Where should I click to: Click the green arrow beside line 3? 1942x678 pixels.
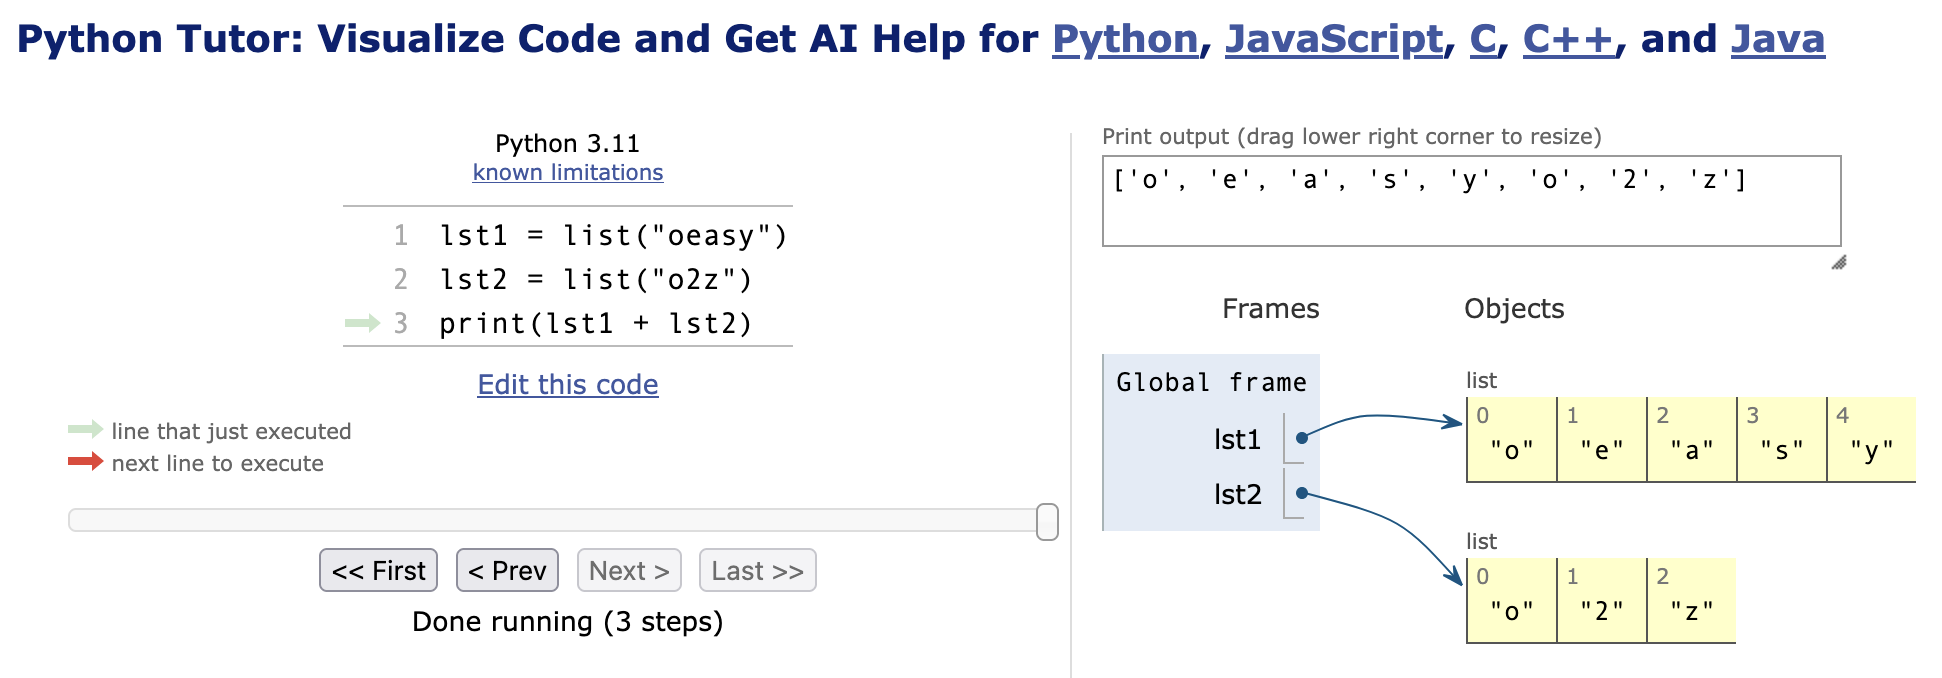362,323
